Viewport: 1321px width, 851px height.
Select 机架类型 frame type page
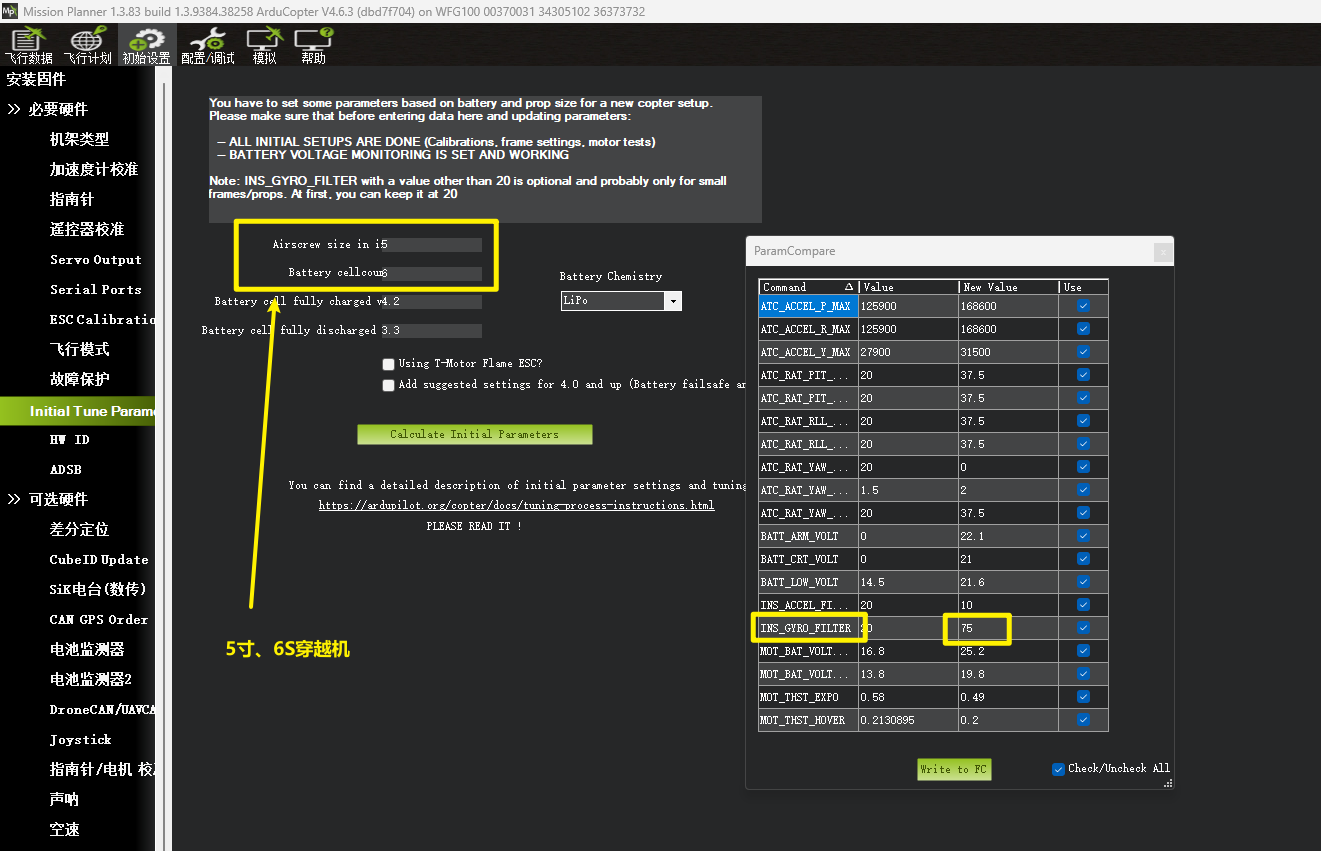tap(79, 139)
